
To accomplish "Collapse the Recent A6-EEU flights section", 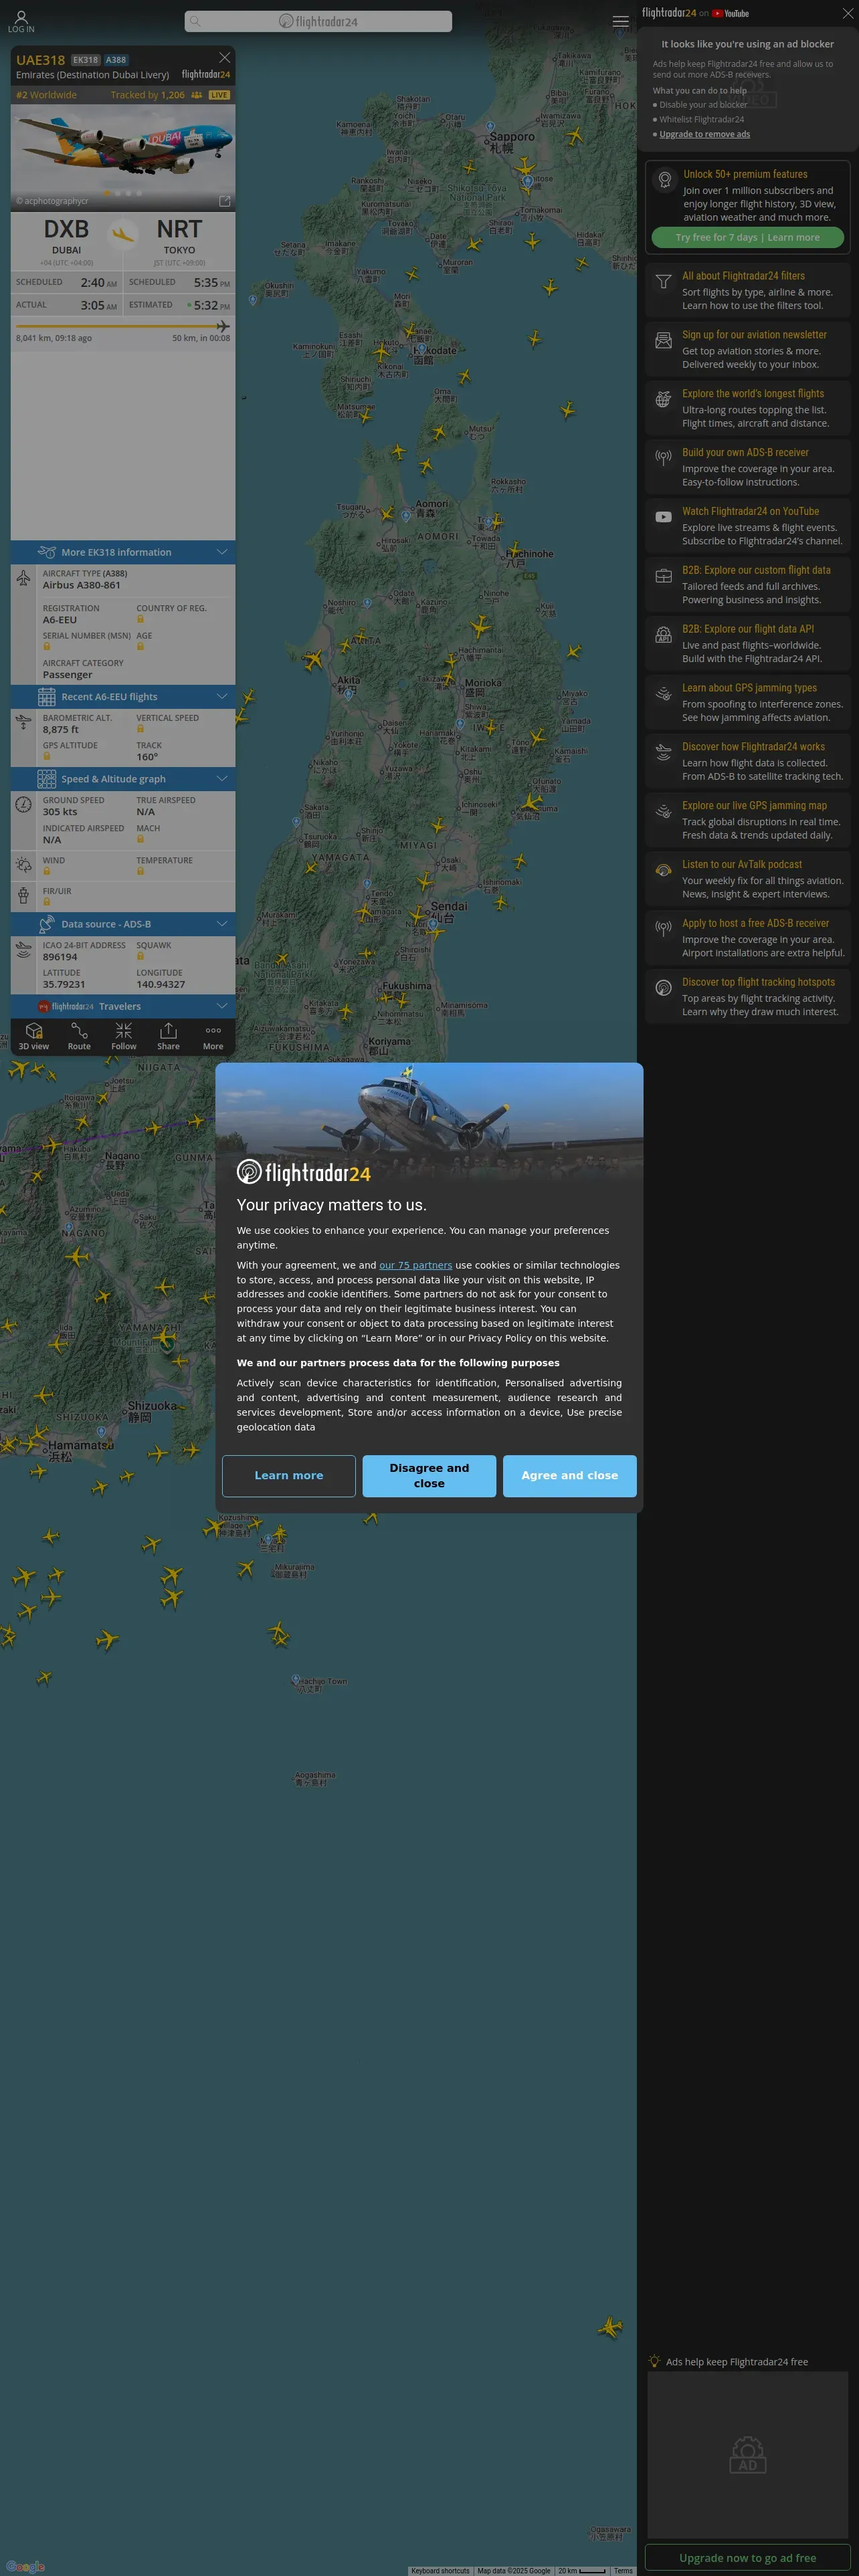I will click(123, 697).
